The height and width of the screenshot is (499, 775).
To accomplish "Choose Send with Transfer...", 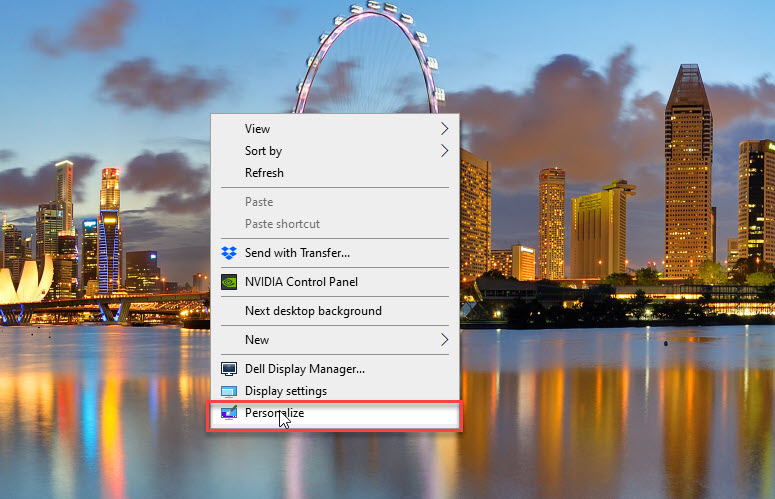I will pyautogui.click(x=335, y=253).
